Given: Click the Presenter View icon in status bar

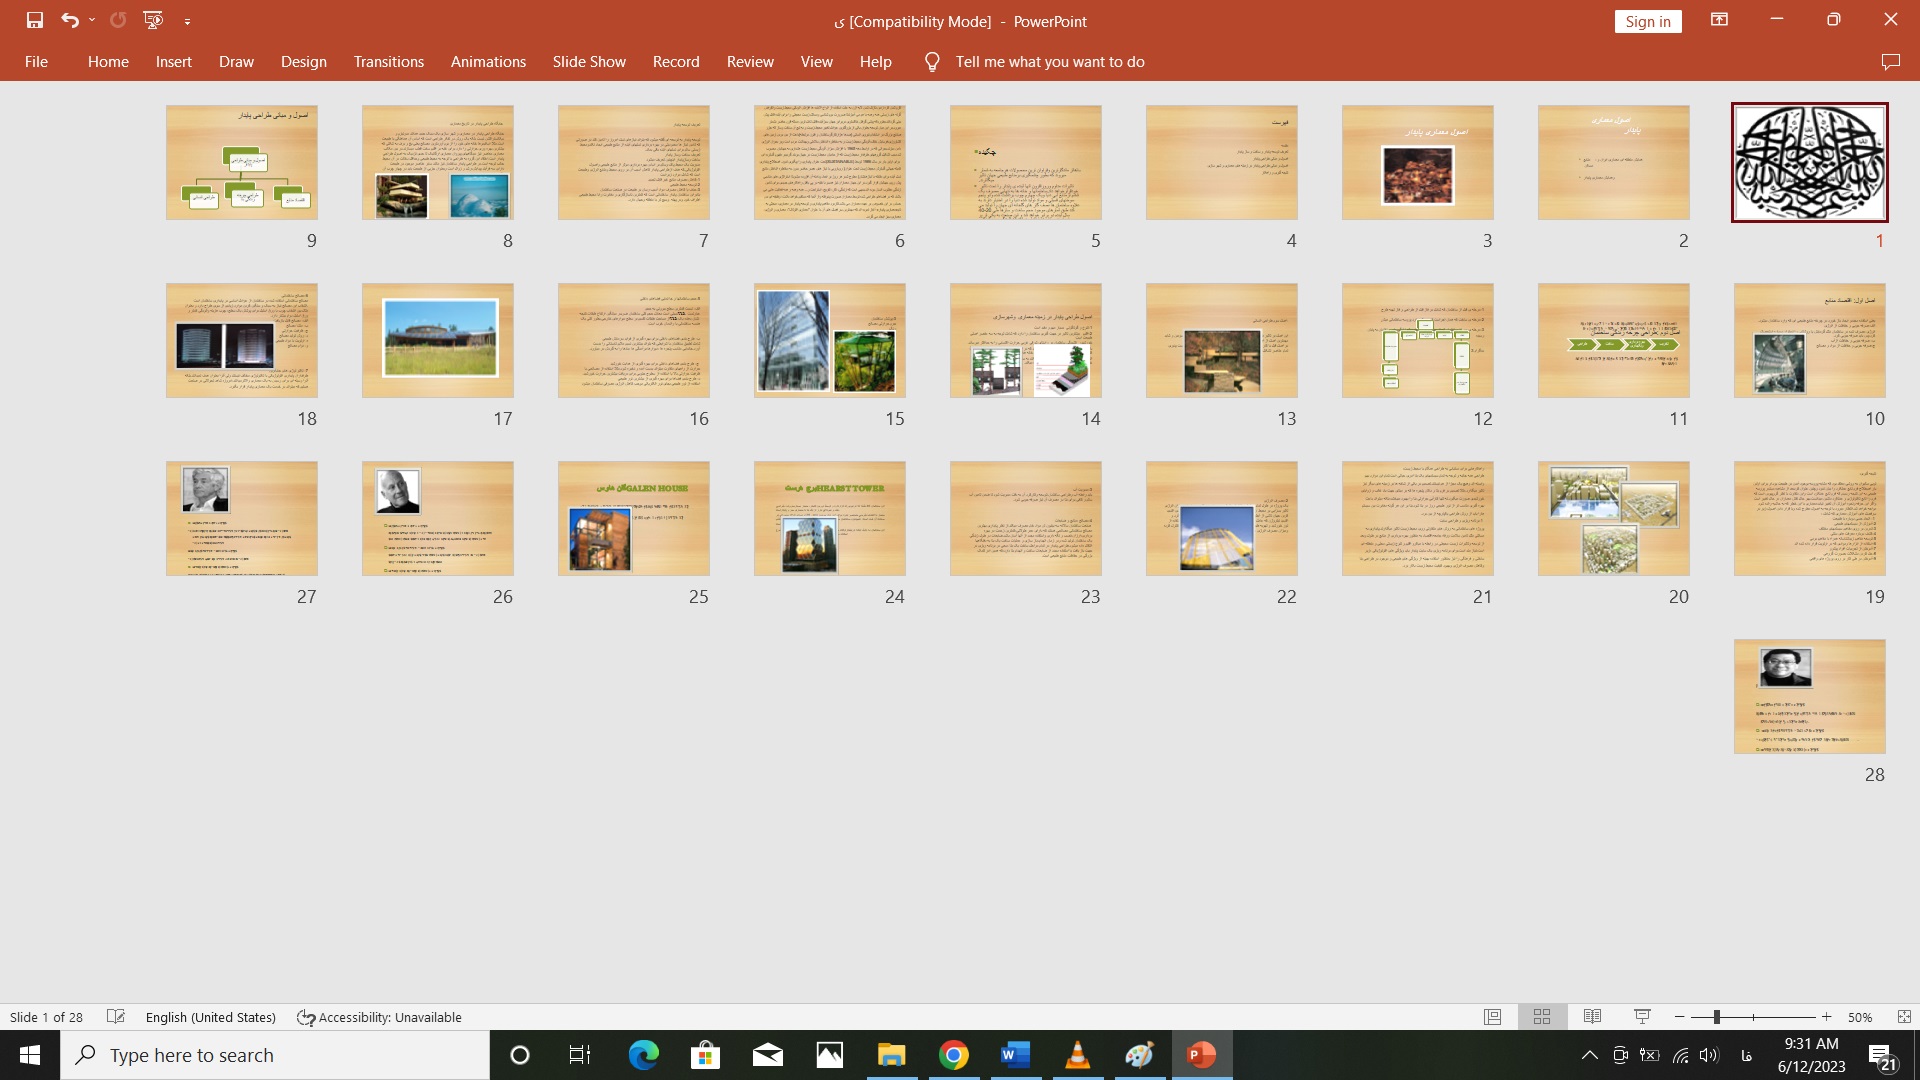Looking at the screenshot, I should coord(1639,1015).
